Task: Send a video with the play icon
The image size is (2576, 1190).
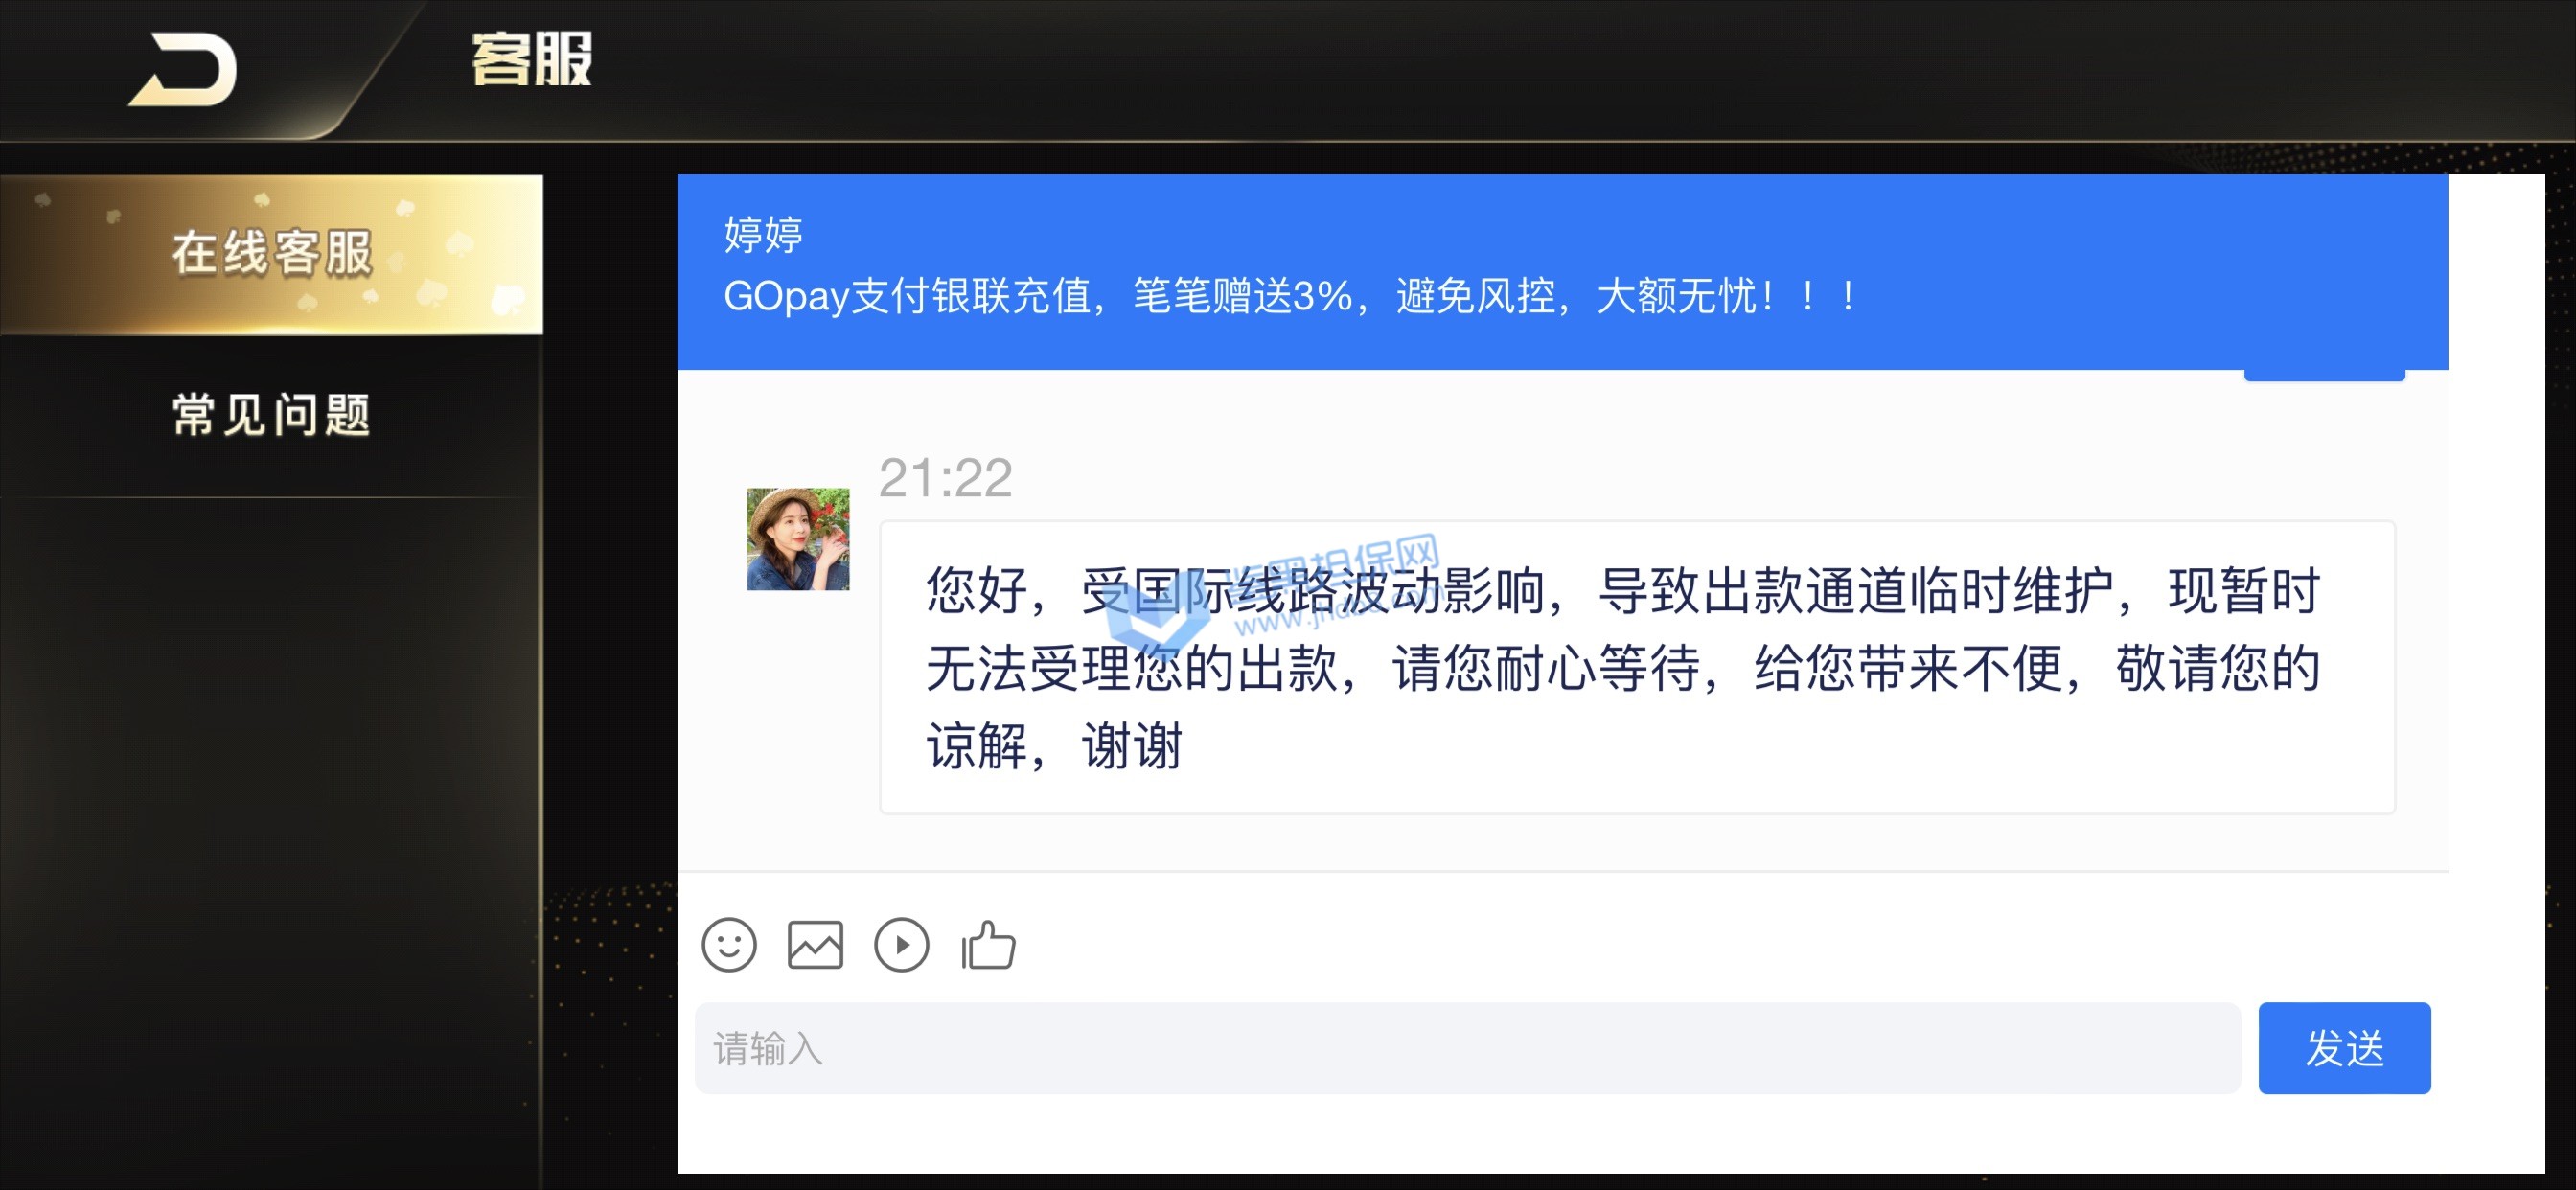Action: coord(901,945)
